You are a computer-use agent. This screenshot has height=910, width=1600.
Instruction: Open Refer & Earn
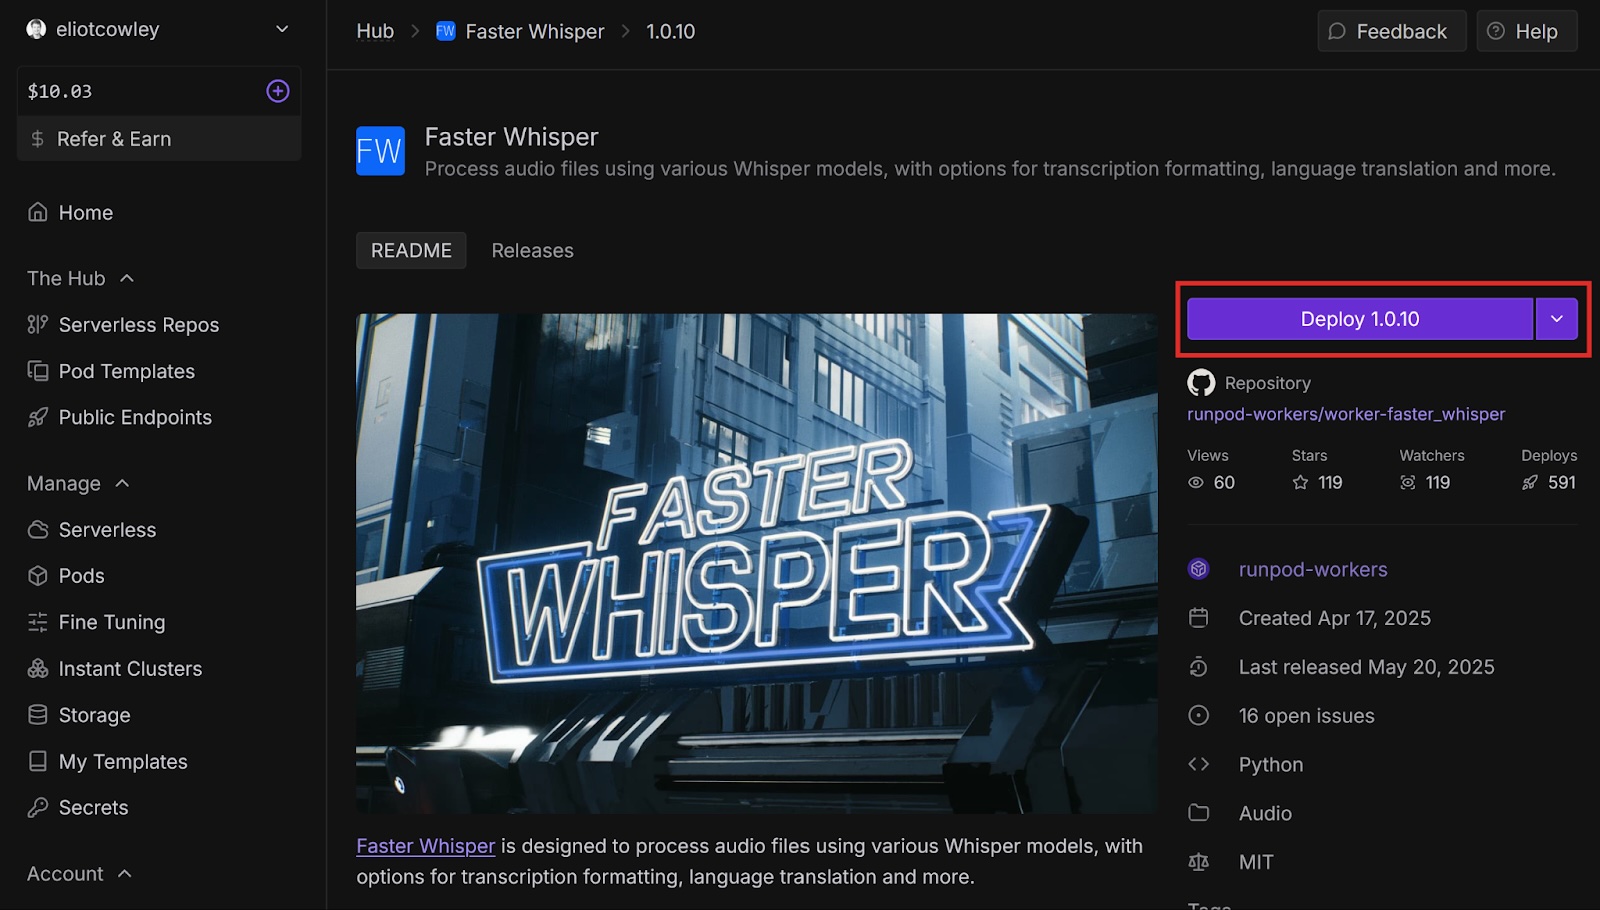click(x=159, y=139)
